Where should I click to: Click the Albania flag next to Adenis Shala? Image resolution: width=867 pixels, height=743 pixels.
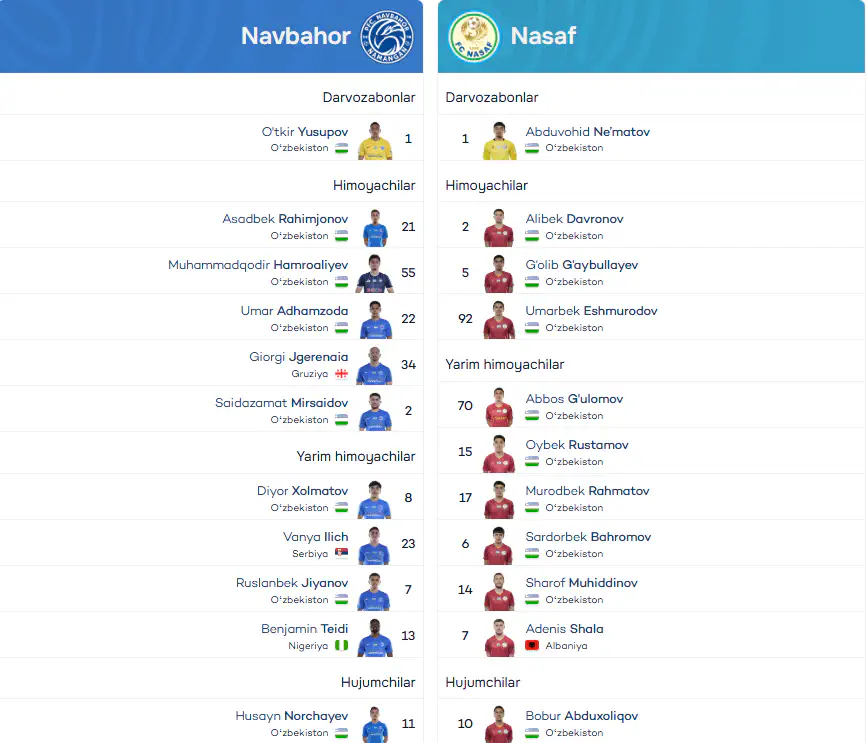click(x=532, y=645)
